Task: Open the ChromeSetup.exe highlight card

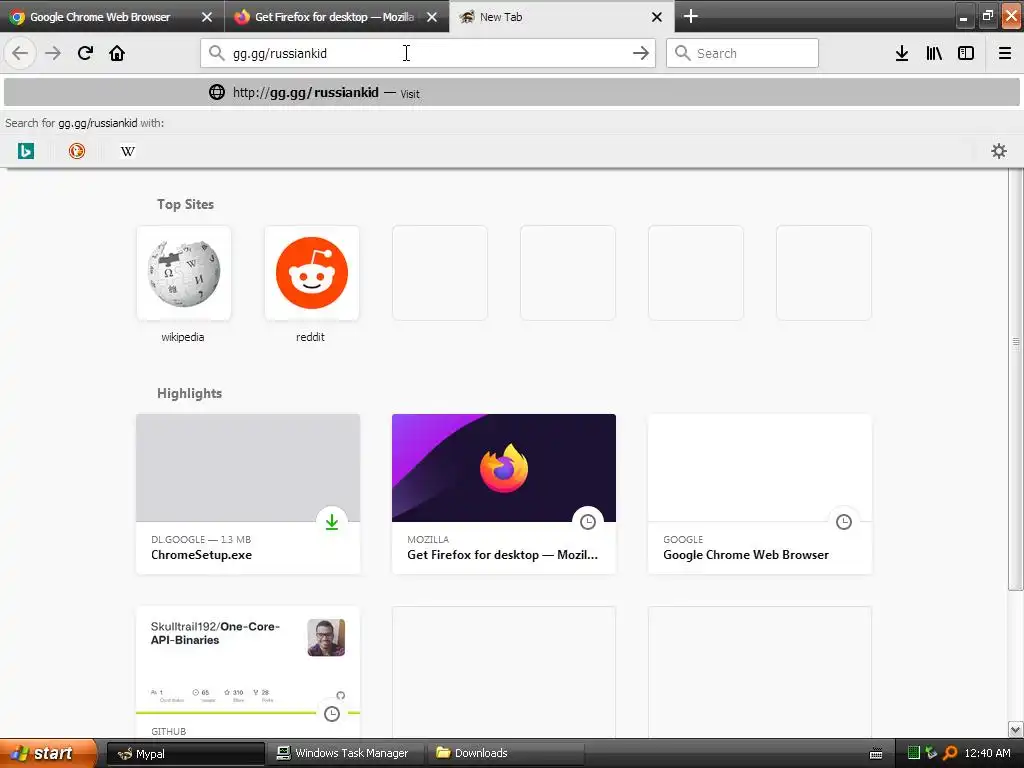Action: pos(248,494)
